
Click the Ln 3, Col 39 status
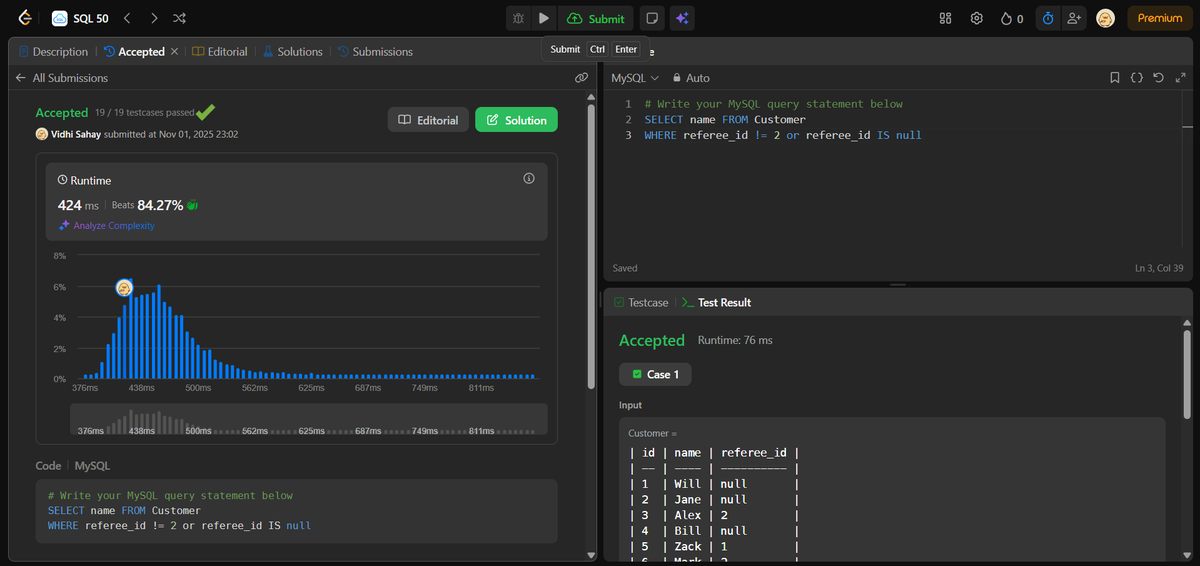point(1159,268)
